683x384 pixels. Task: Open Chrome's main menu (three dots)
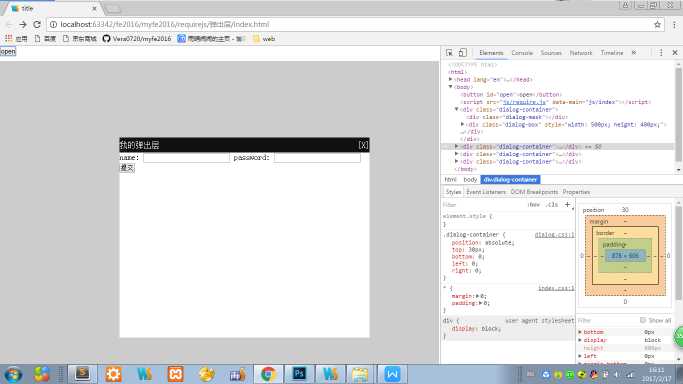(674, 24)
